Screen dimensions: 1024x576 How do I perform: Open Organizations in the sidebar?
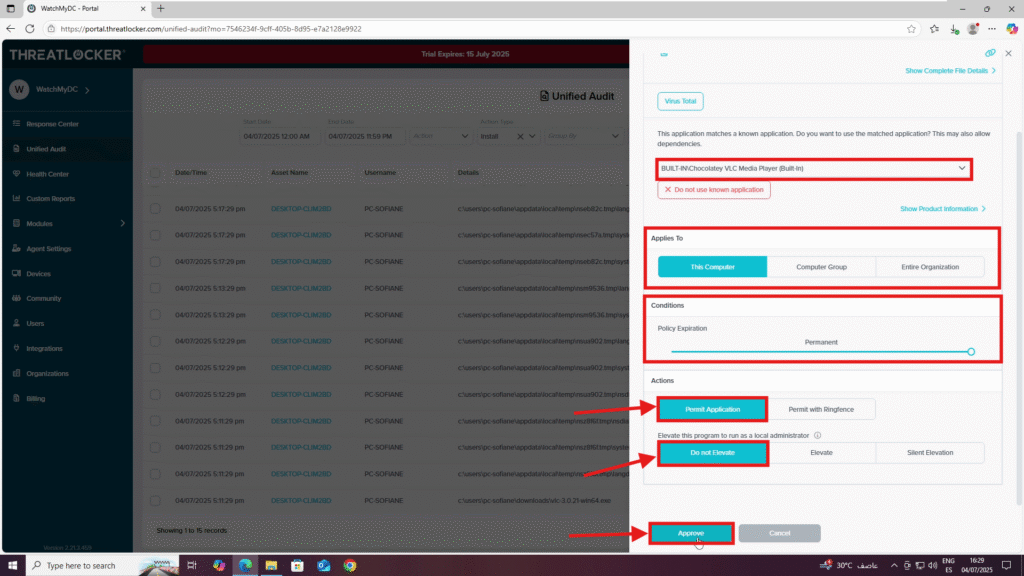pyautogui.click(x=47, y=374)
